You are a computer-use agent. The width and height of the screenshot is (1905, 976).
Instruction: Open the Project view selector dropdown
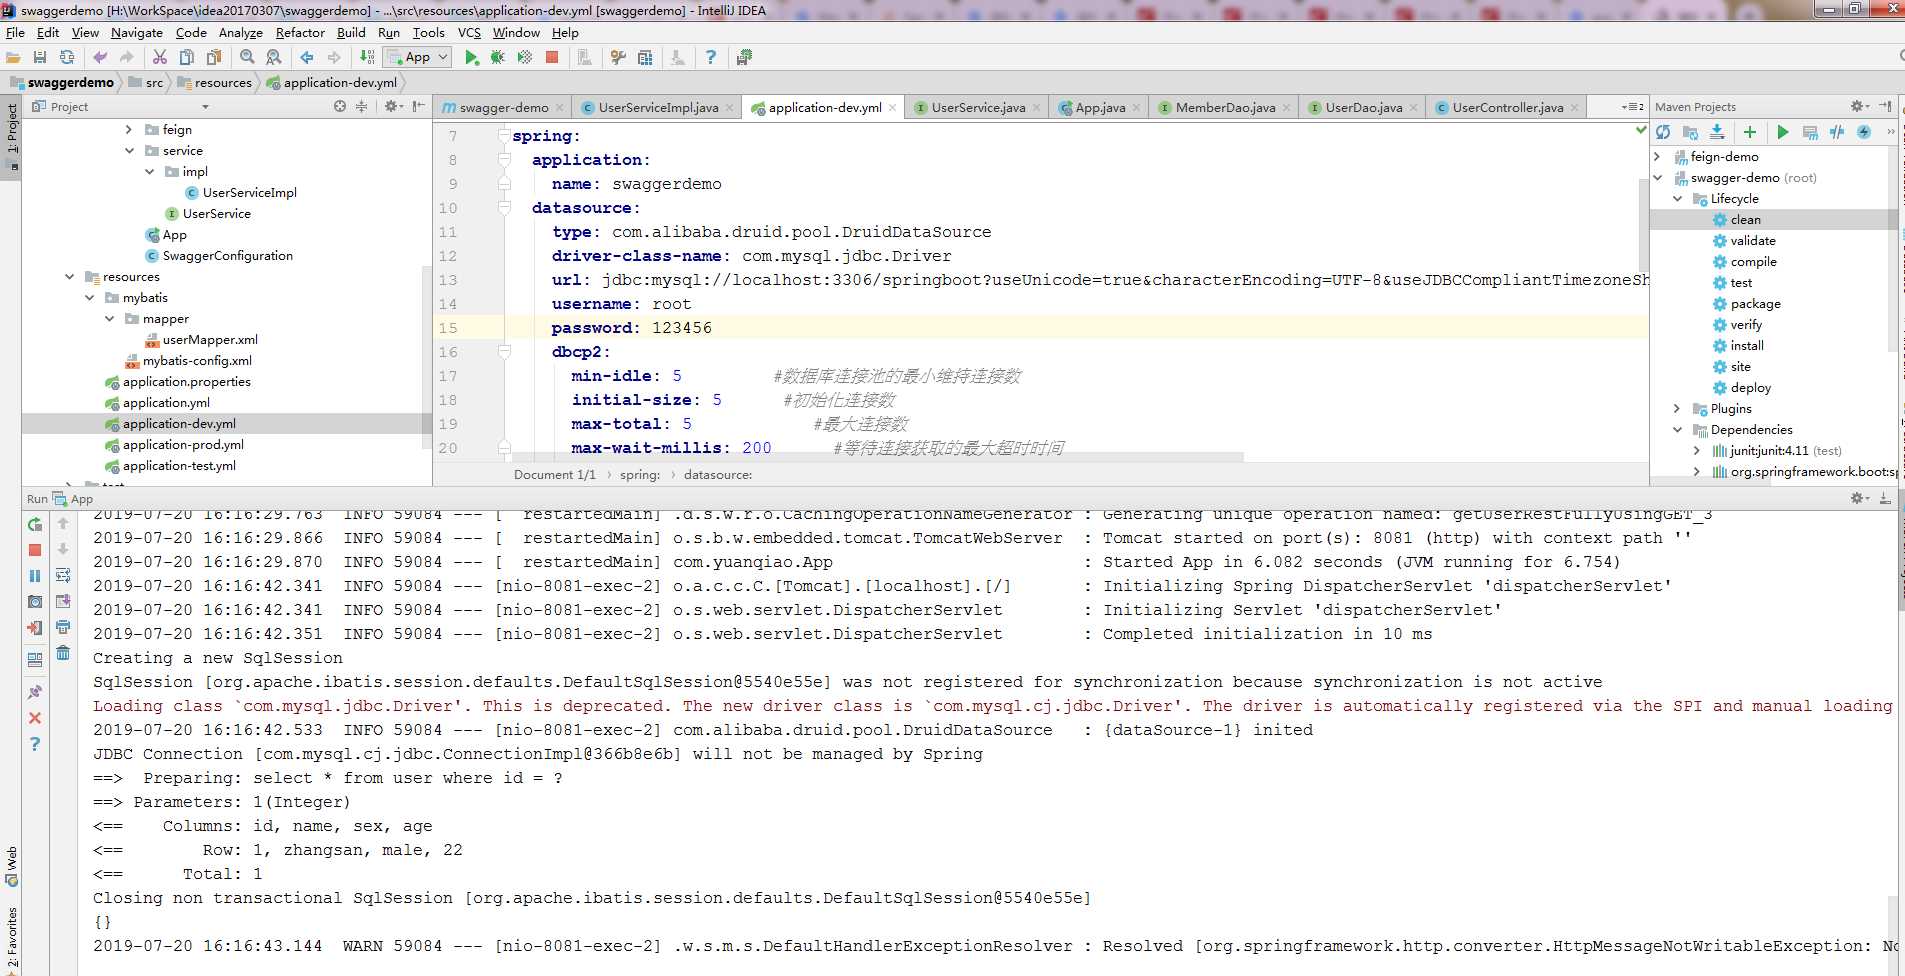click(x=205, y=107)
